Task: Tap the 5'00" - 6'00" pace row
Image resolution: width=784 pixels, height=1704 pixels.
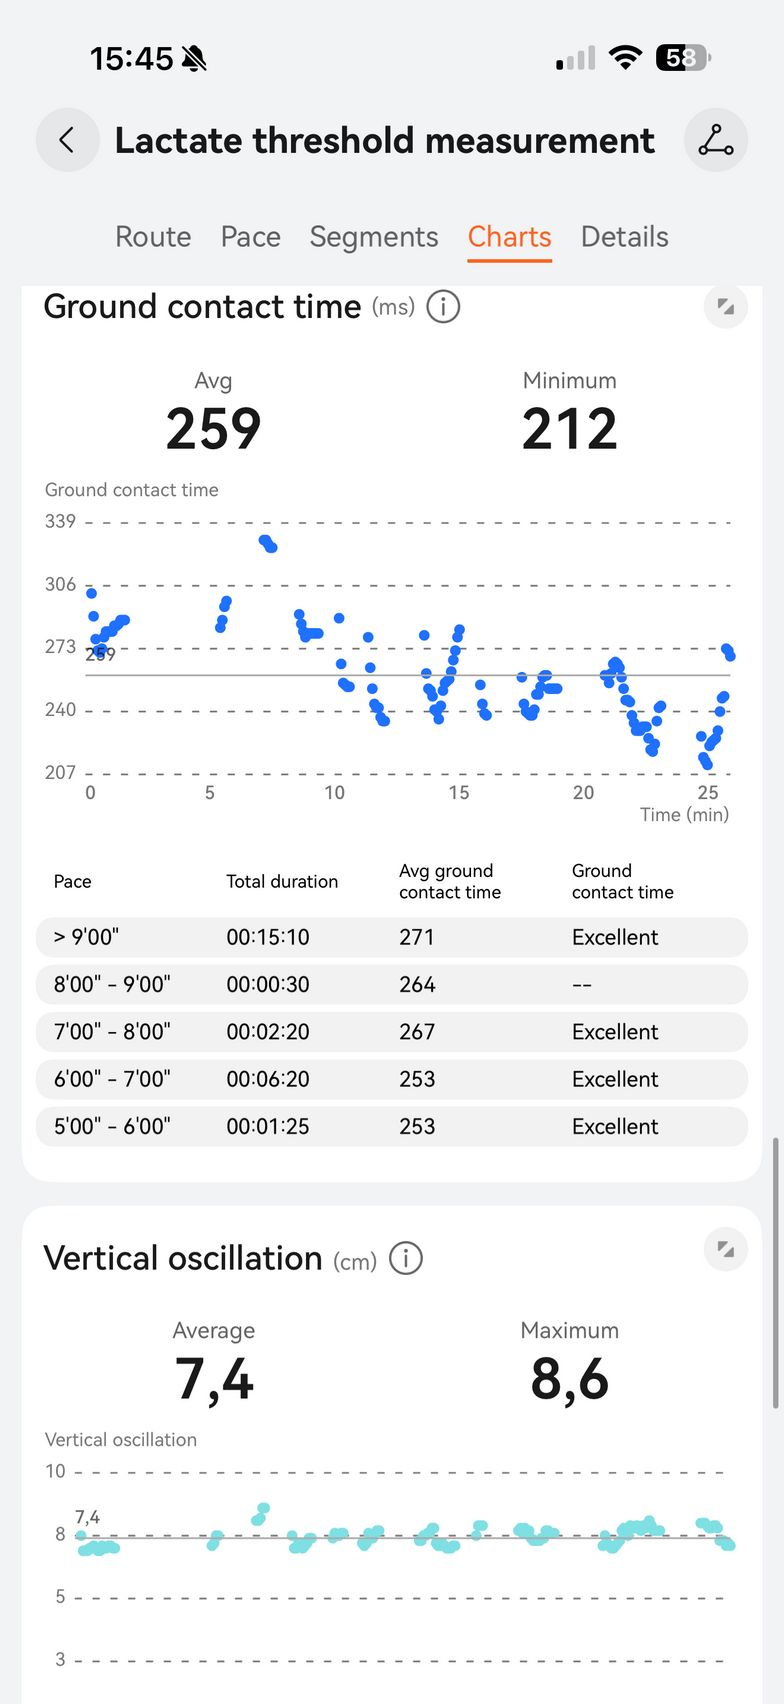Action: pyautogui.click(x=392, y=1126)
